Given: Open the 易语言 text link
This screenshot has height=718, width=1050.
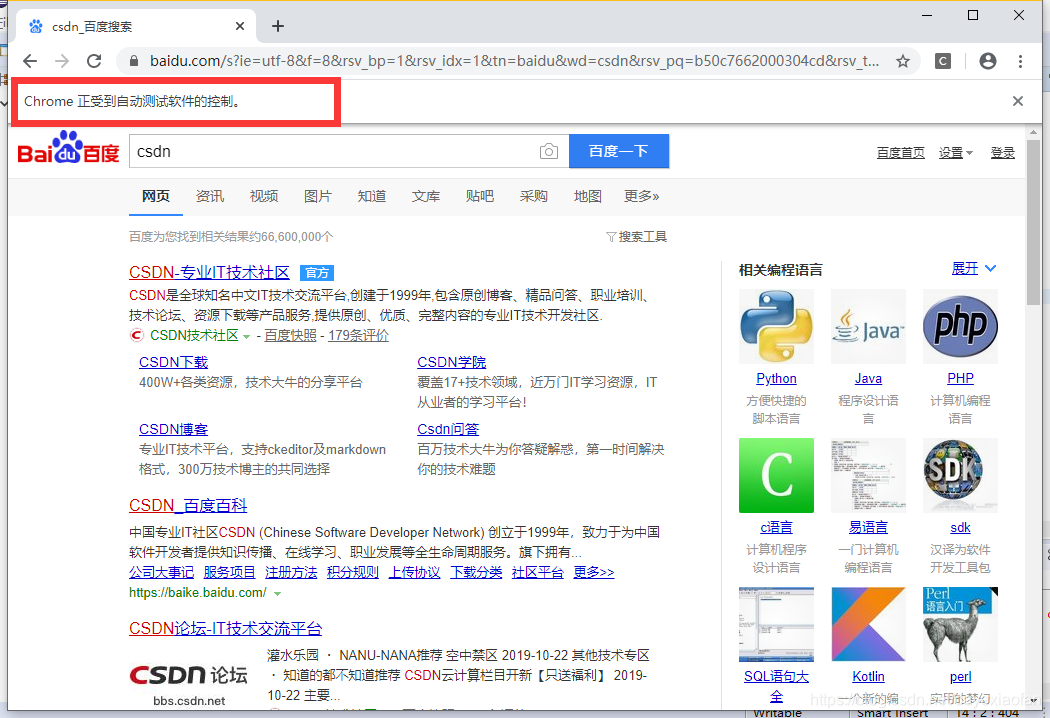Looking at the screenshot, I should tap(868, 528).
